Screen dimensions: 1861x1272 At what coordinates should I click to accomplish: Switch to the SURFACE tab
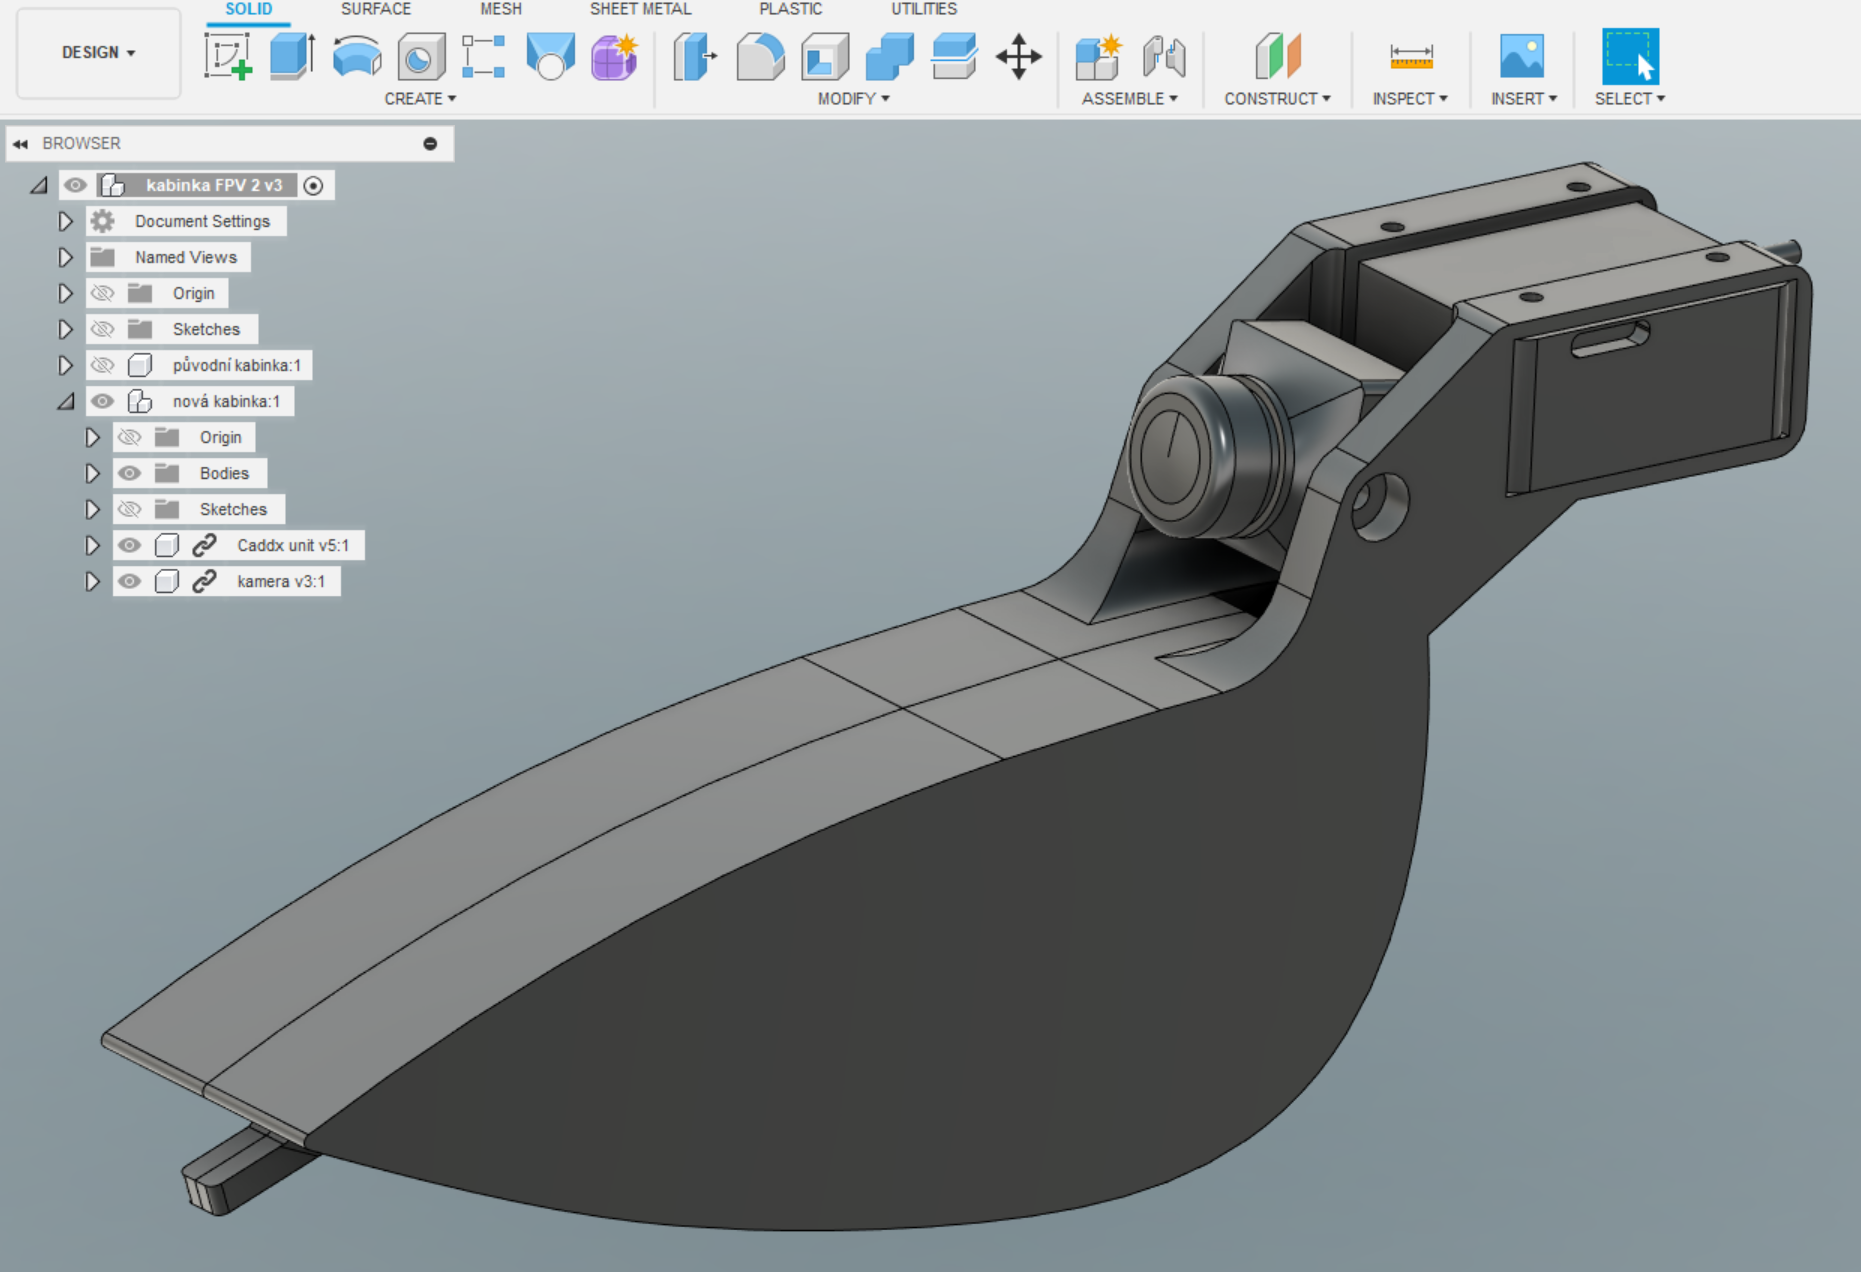click(375, 9)
